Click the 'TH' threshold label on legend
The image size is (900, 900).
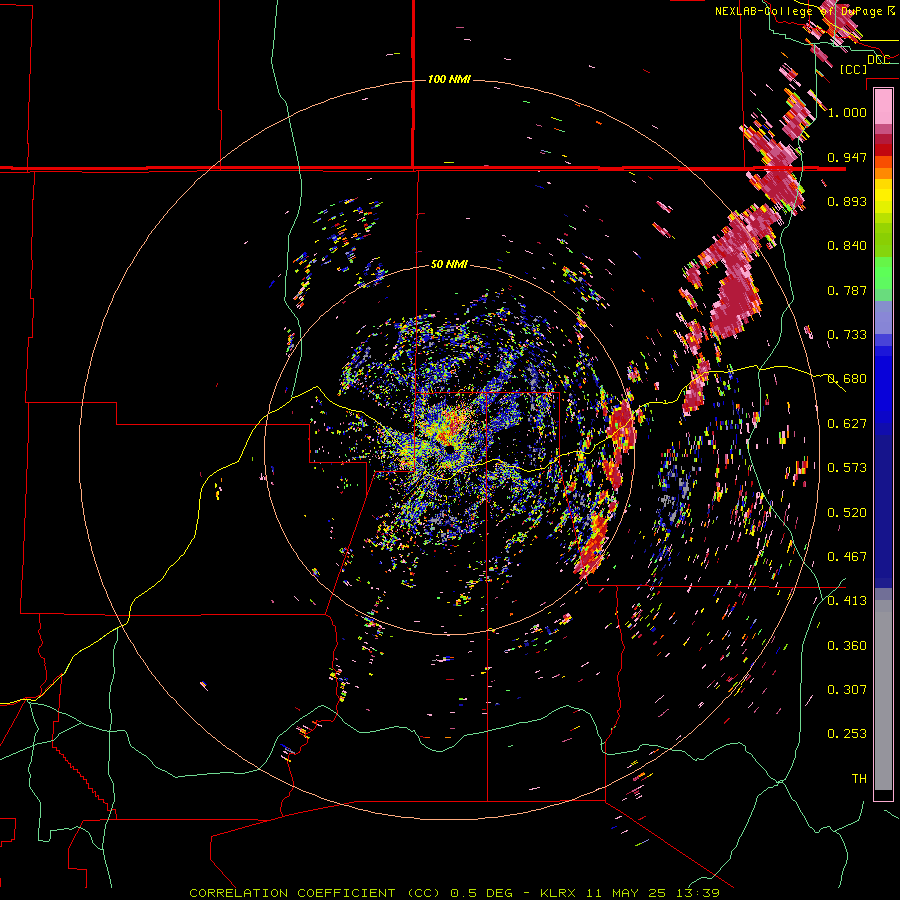[859, 779]
